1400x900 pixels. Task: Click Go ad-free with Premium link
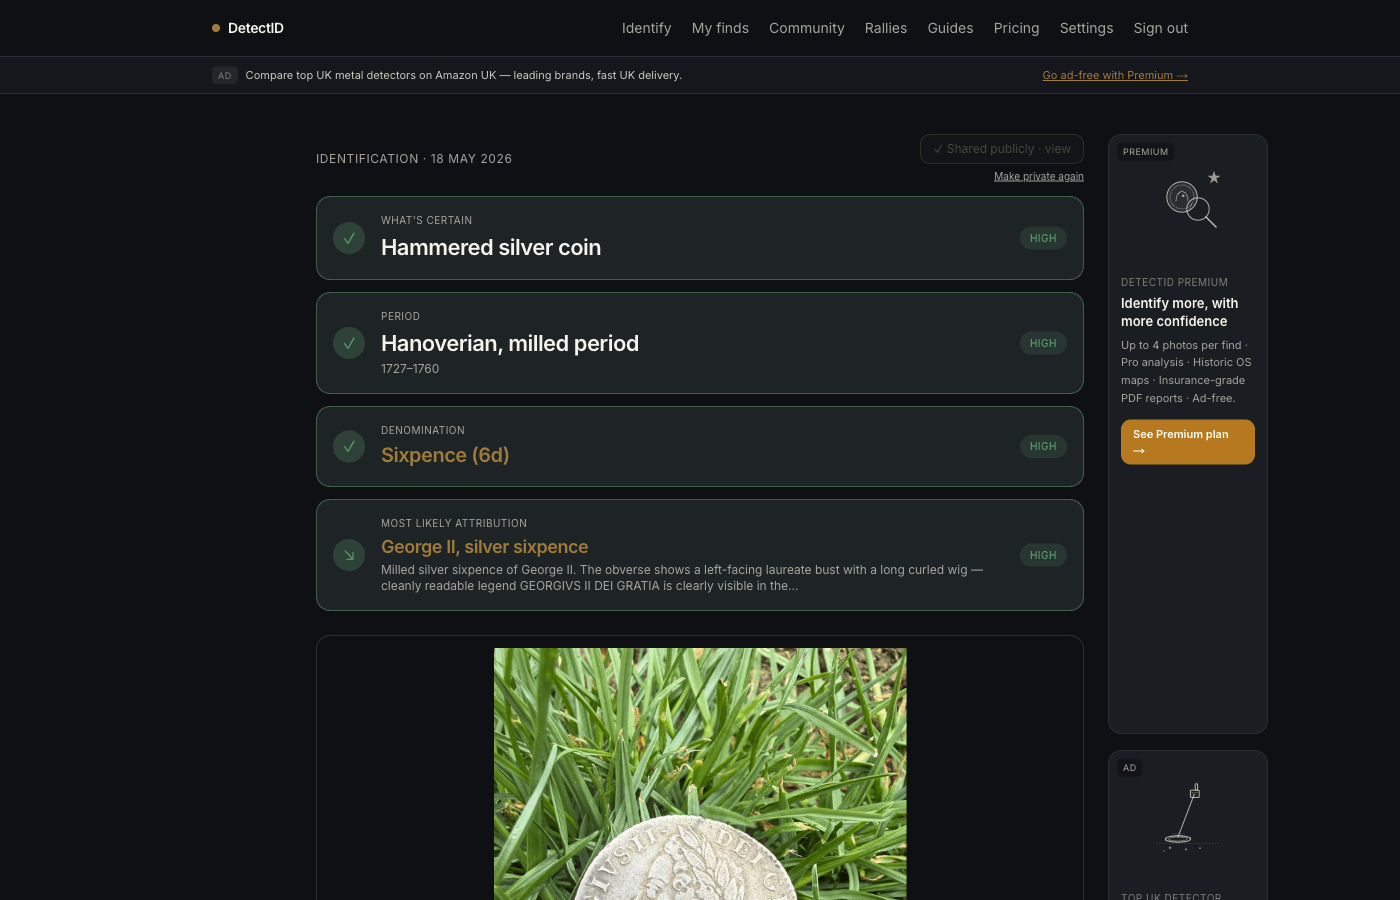(1115, 75)
